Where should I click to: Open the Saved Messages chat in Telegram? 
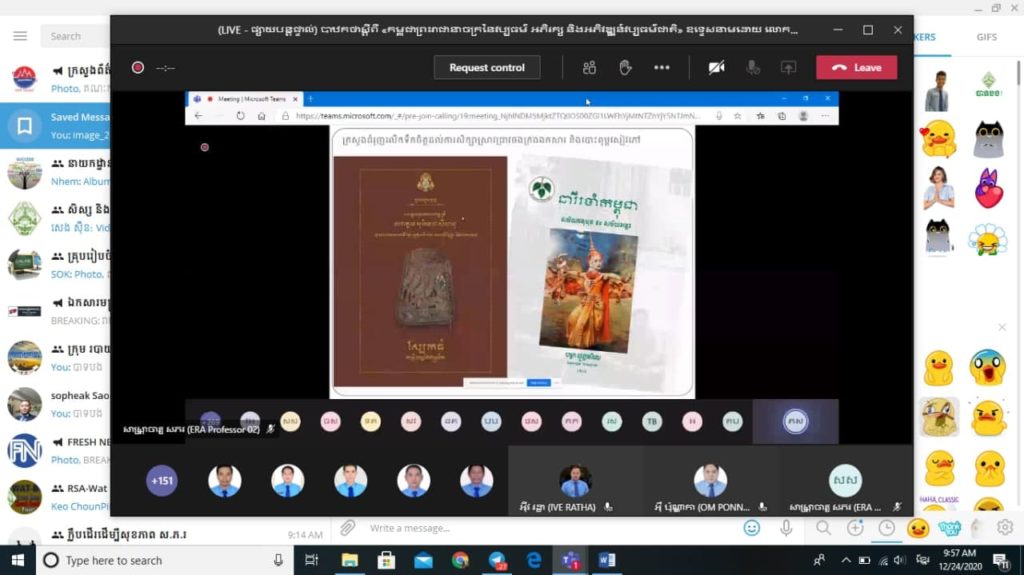(56, 125)
